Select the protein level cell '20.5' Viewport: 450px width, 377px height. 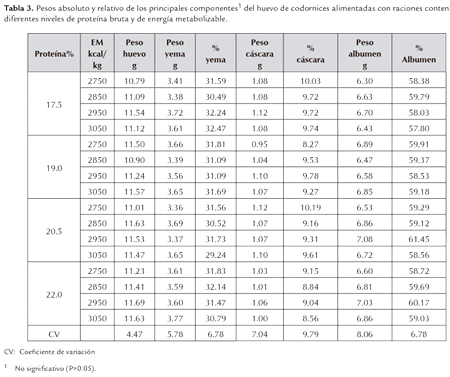[54, 231]
